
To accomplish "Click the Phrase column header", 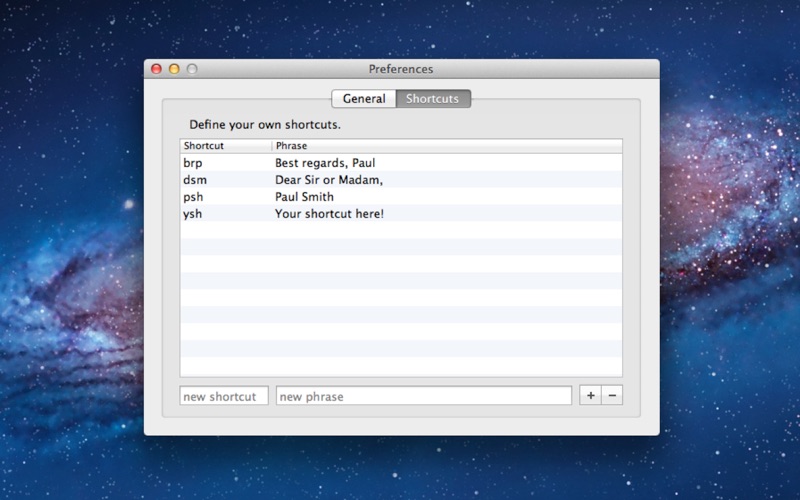I will pyautogui.click(x=446, y=146).
